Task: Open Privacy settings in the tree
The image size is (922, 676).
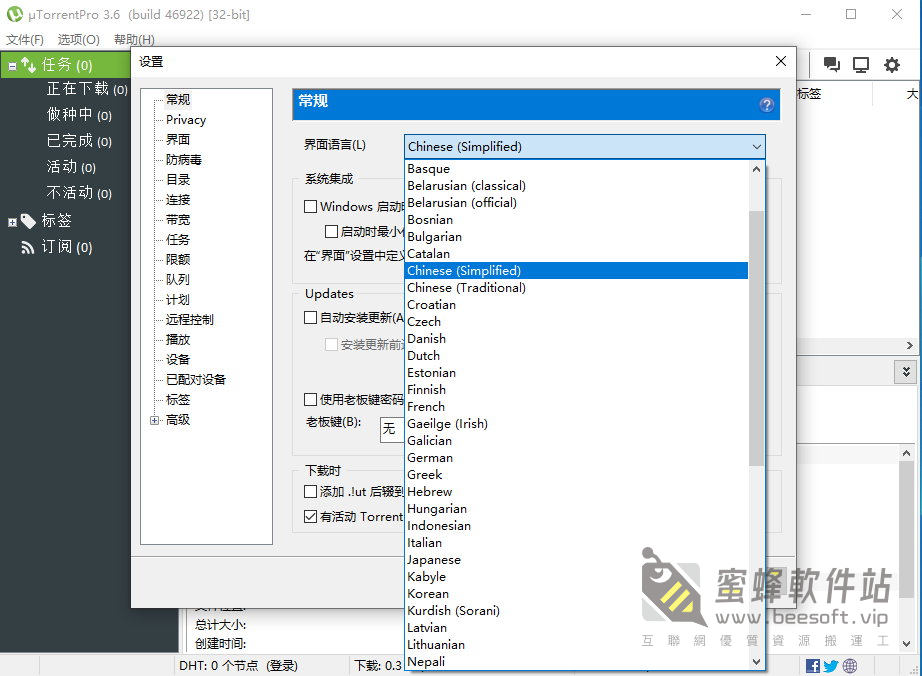Action: (x=186, y=120)
